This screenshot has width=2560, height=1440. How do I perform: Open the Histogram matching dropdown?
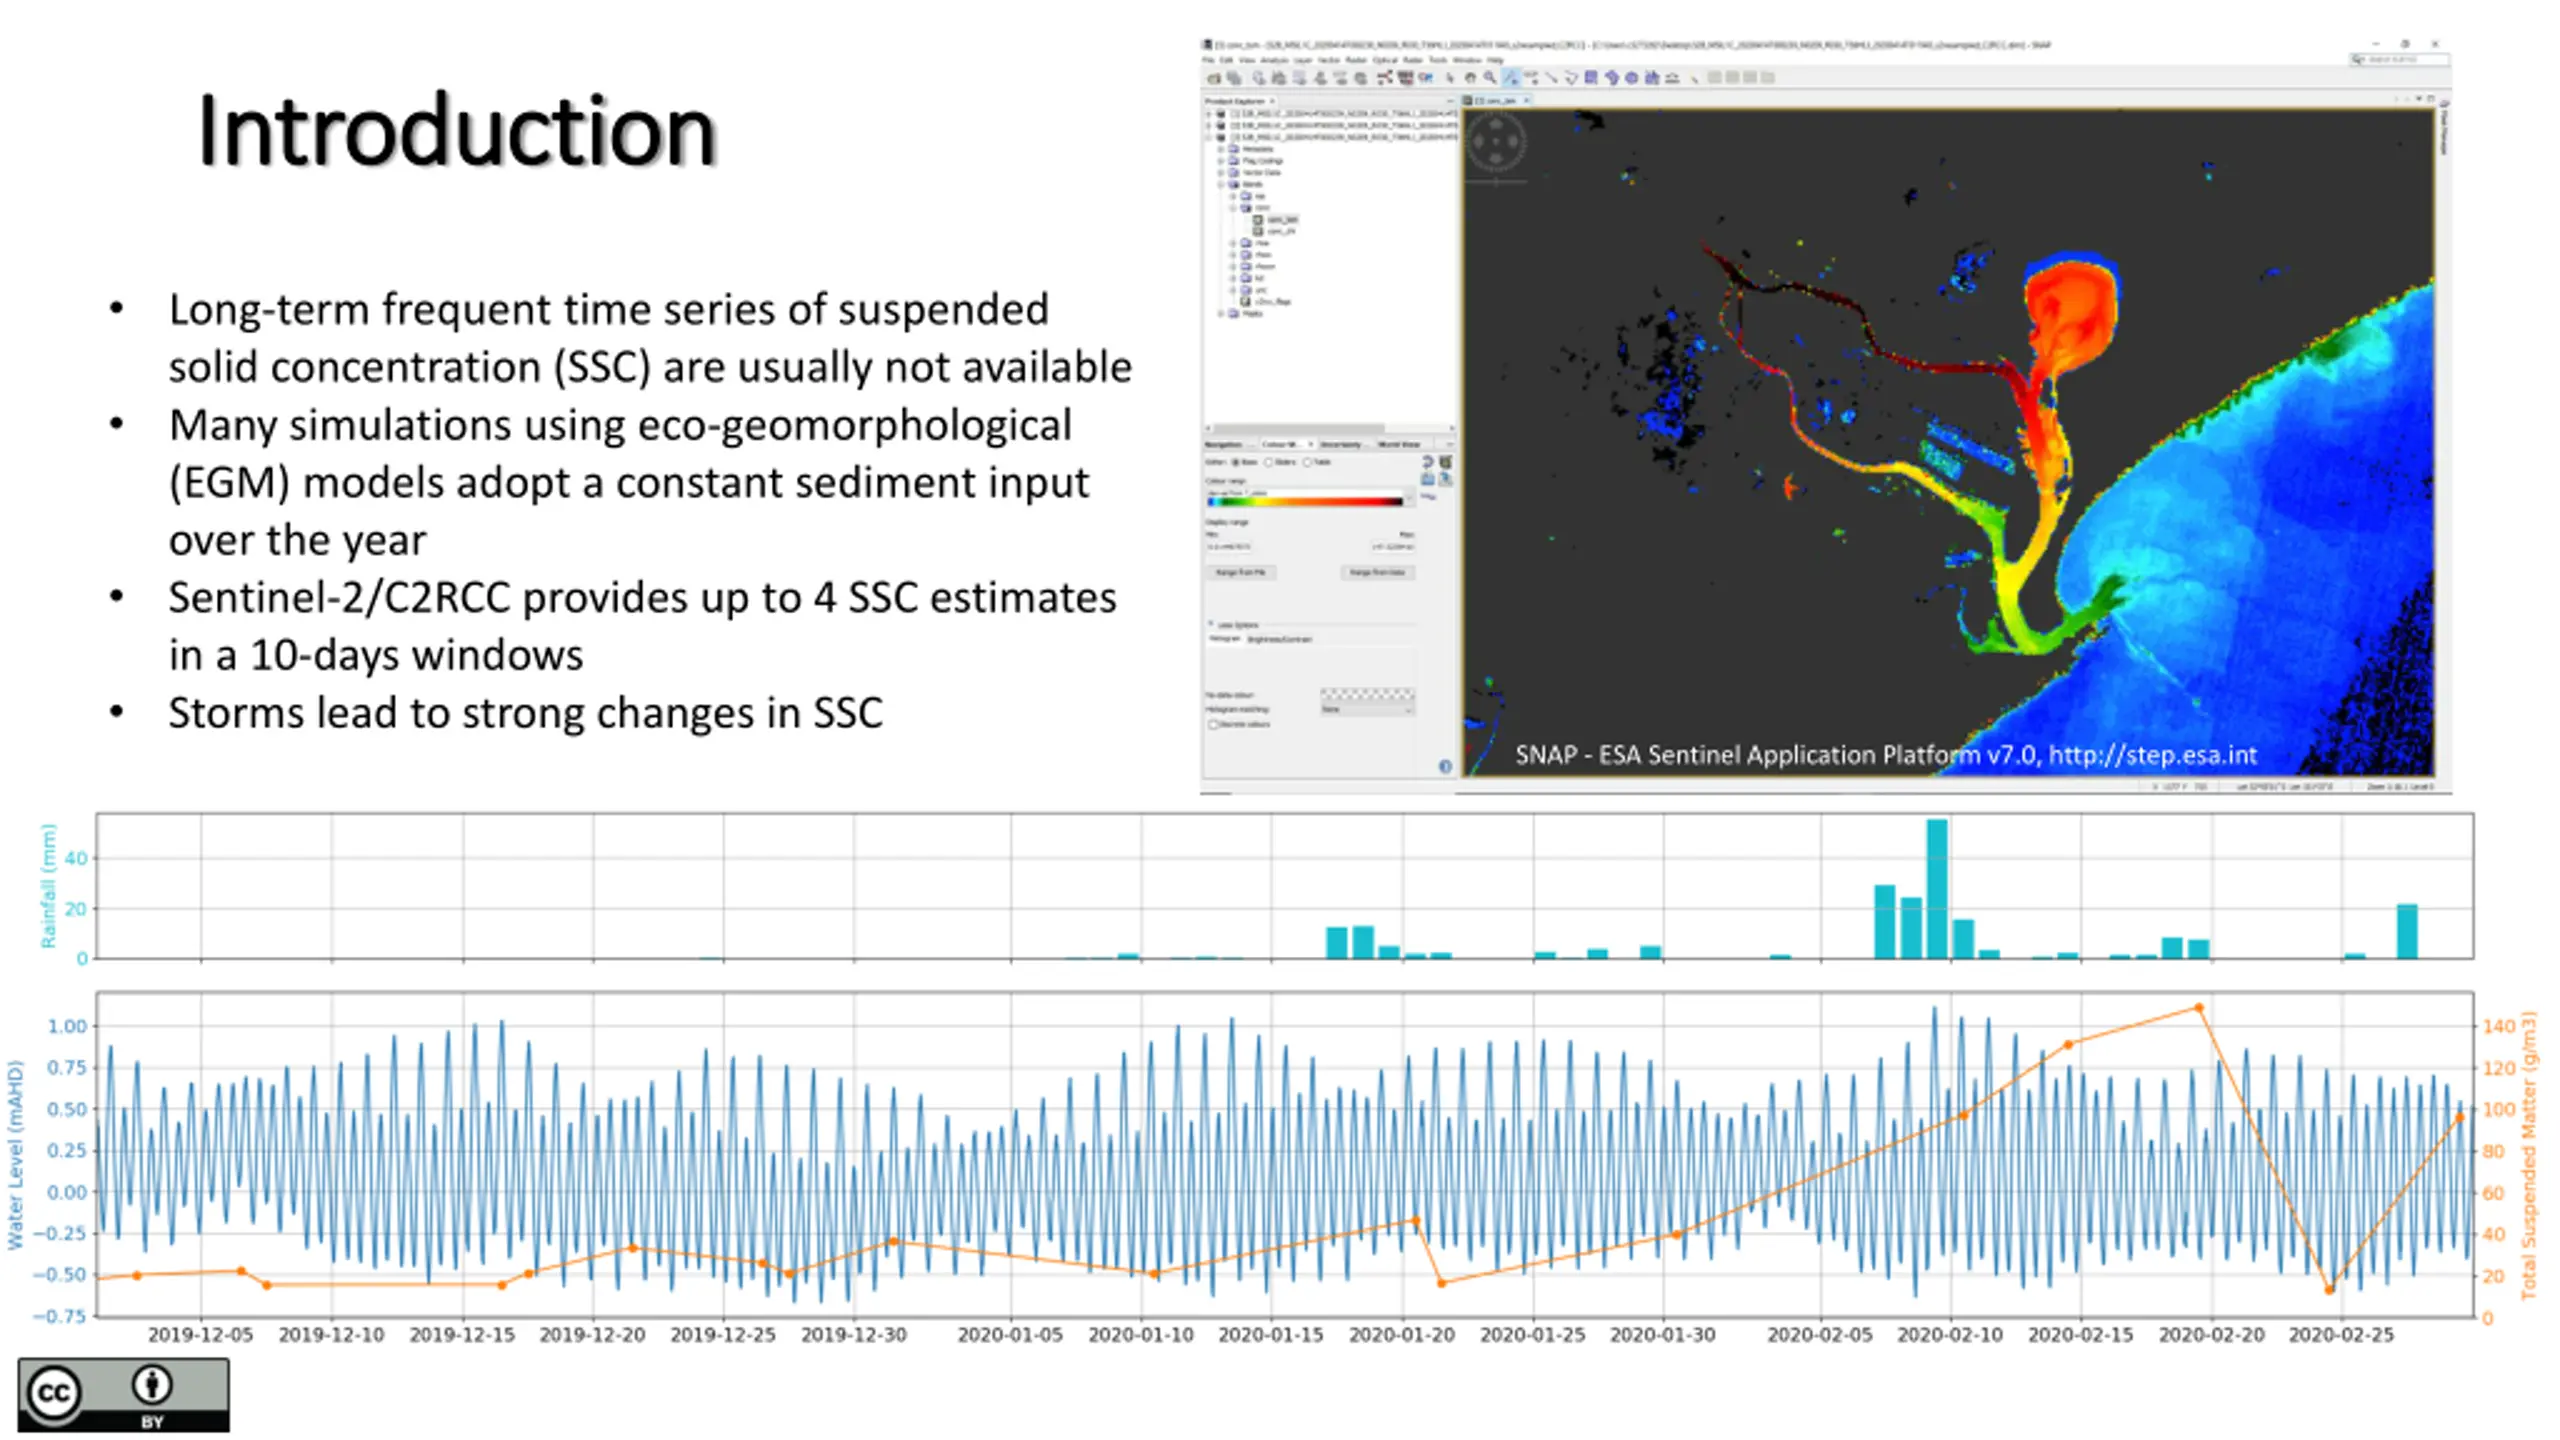[1367, 709]
